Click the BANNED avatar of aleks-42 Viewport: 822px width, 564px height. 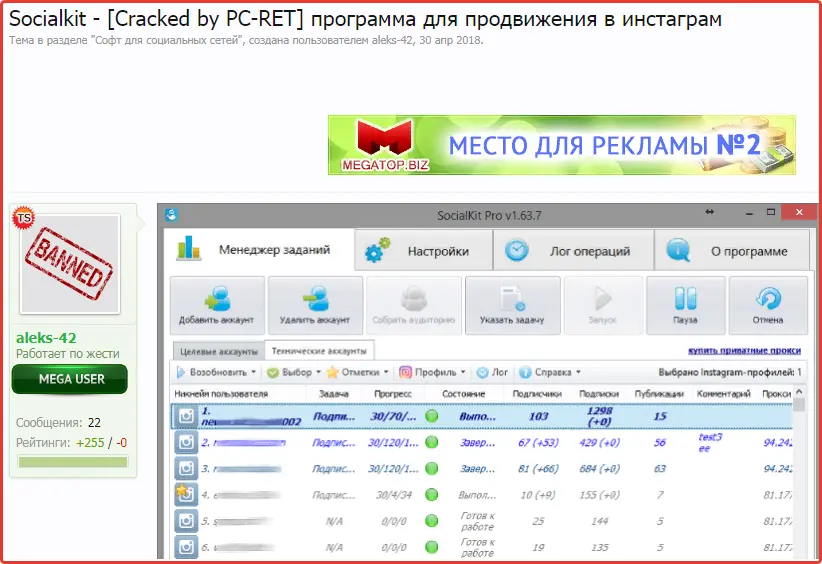click(x=70, y=264)
